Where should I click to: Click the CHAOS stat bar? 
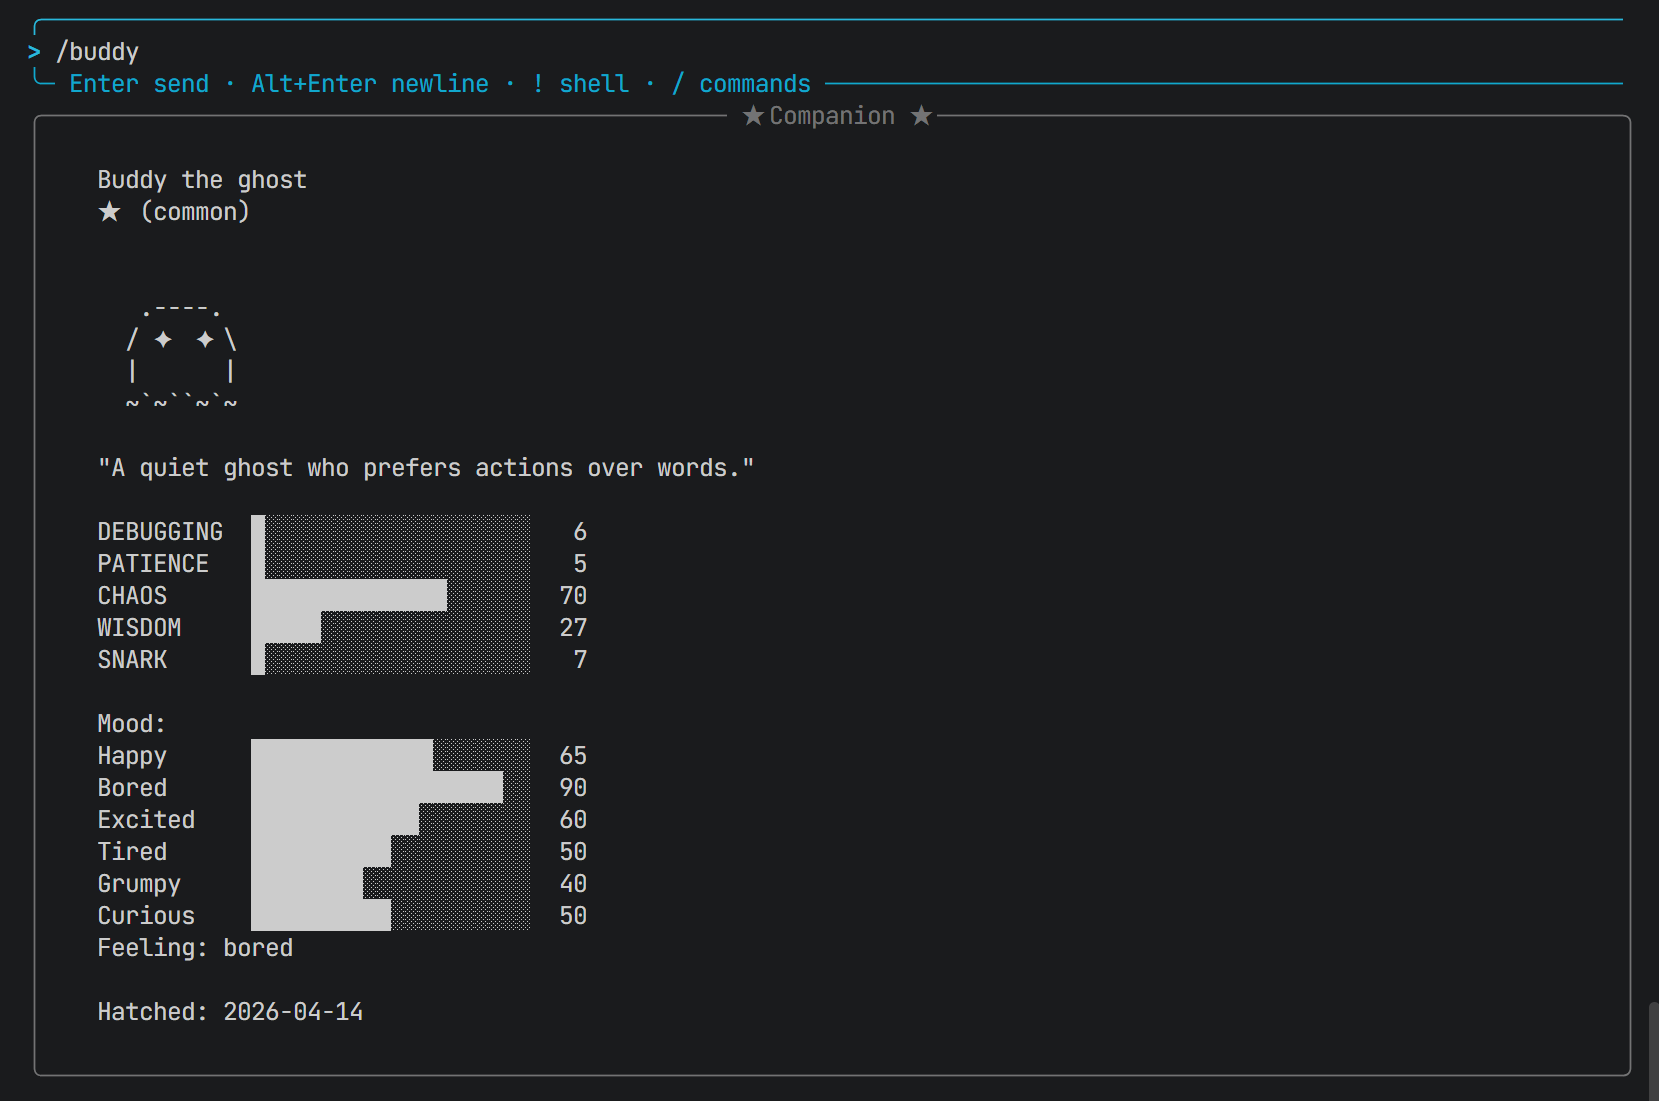coord(391,595)
